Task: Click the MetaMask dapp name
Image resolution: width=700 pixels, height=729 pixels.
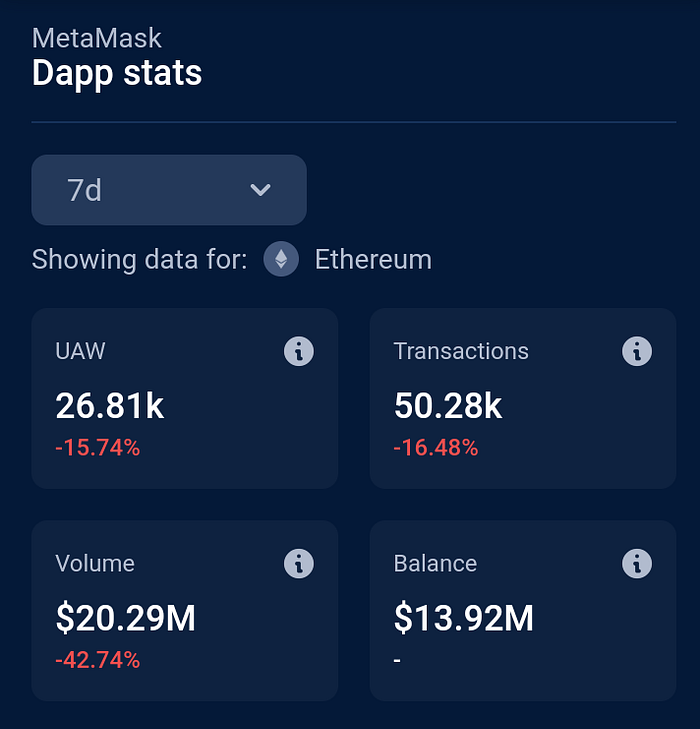Action: 97,39
